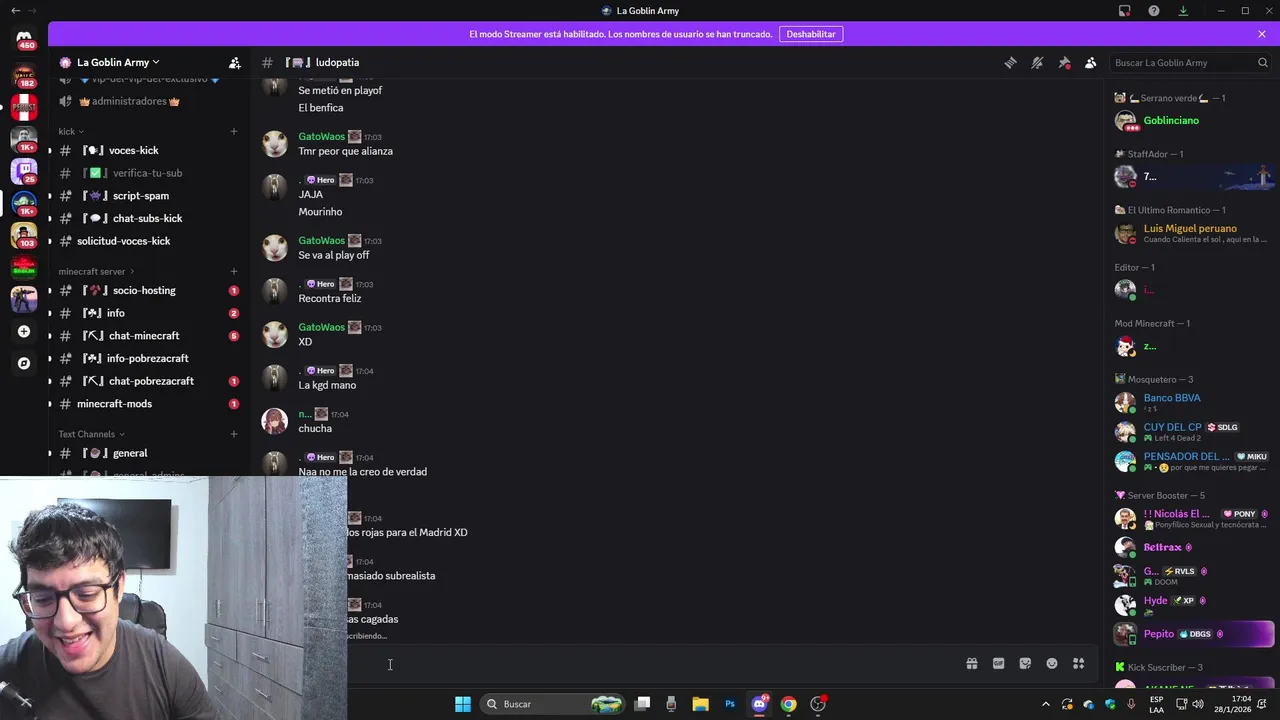1280x720 pixels.
Task: Open Windows Start menu
Action: point(463,704)
